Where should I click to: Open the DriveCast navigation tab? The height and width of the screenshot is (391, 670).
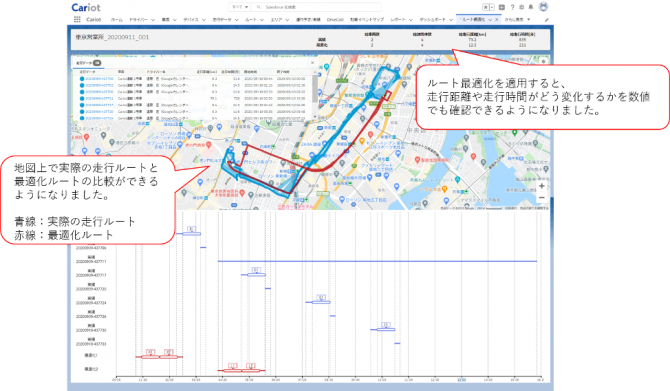click(x=335, y=20)
